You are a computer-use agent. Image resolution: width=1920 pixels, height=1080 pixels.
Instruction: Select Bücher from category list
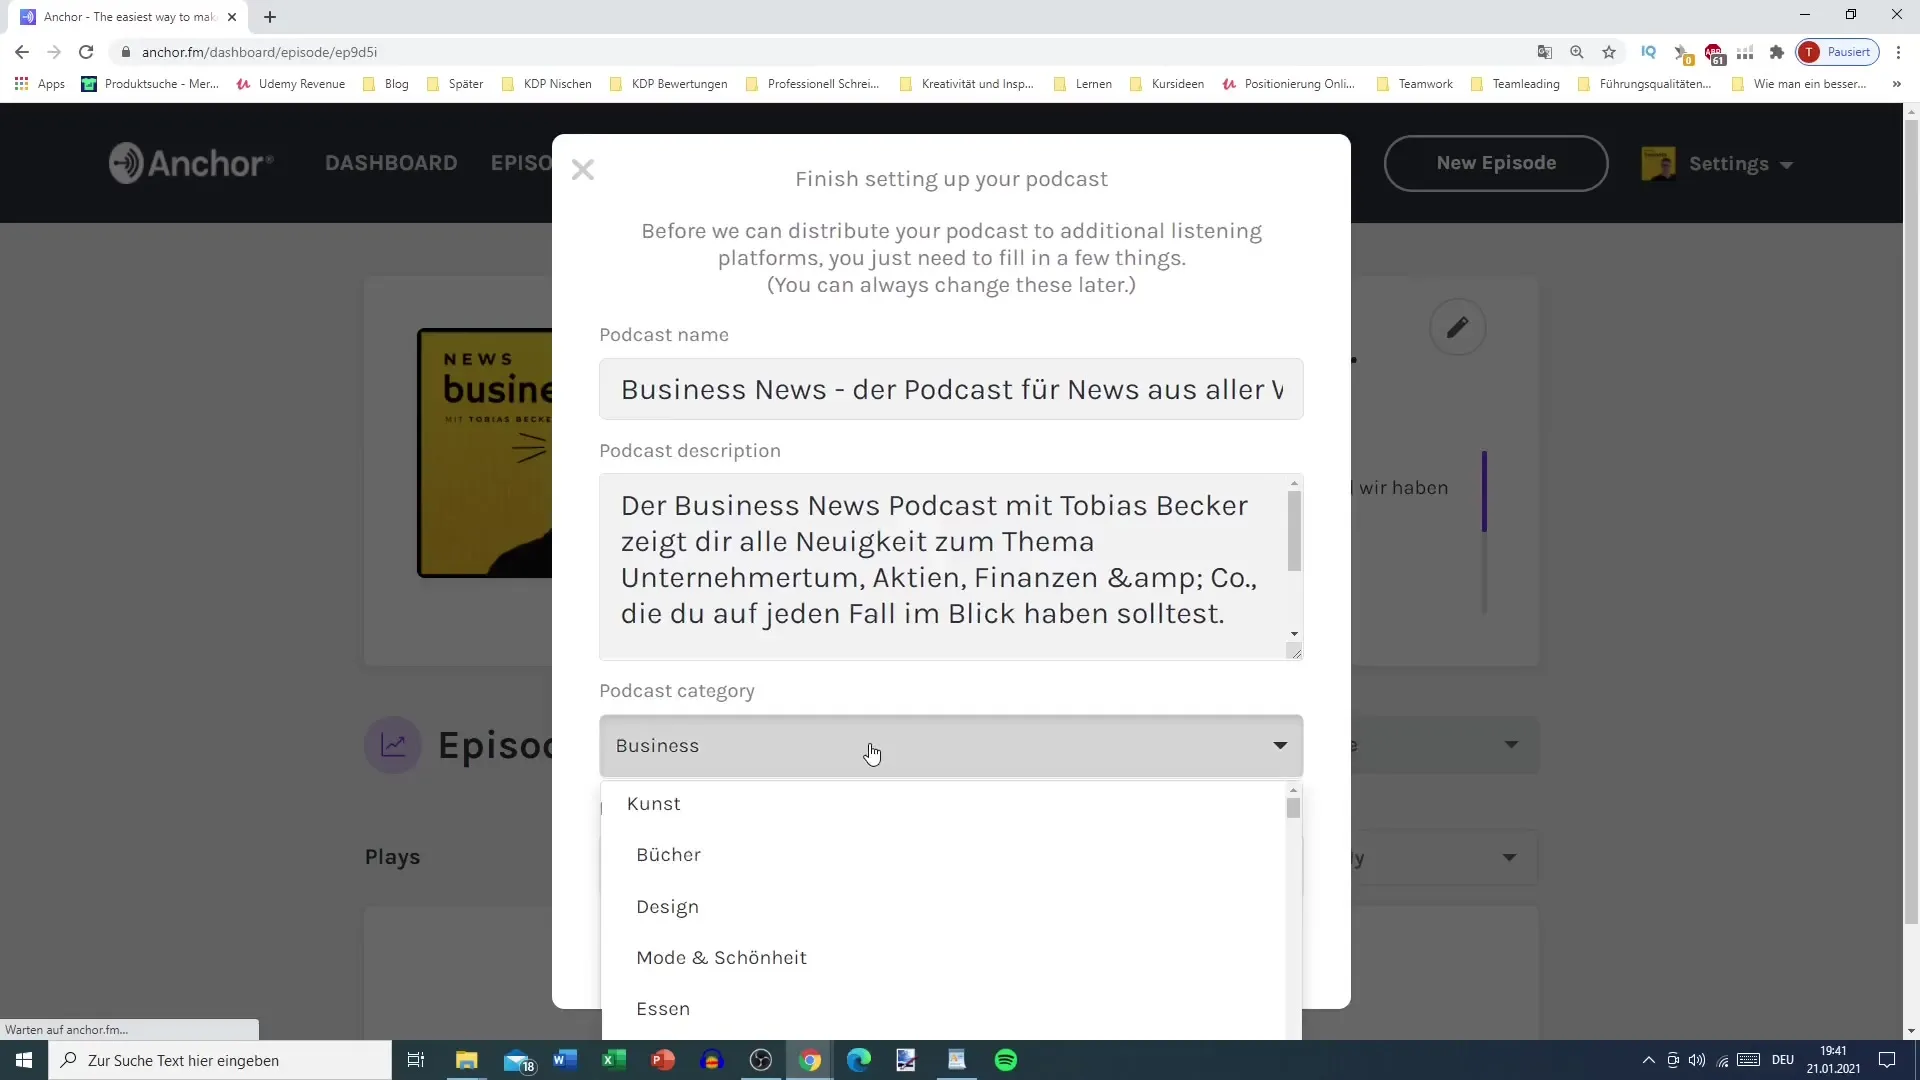click(x=943, y=855)
